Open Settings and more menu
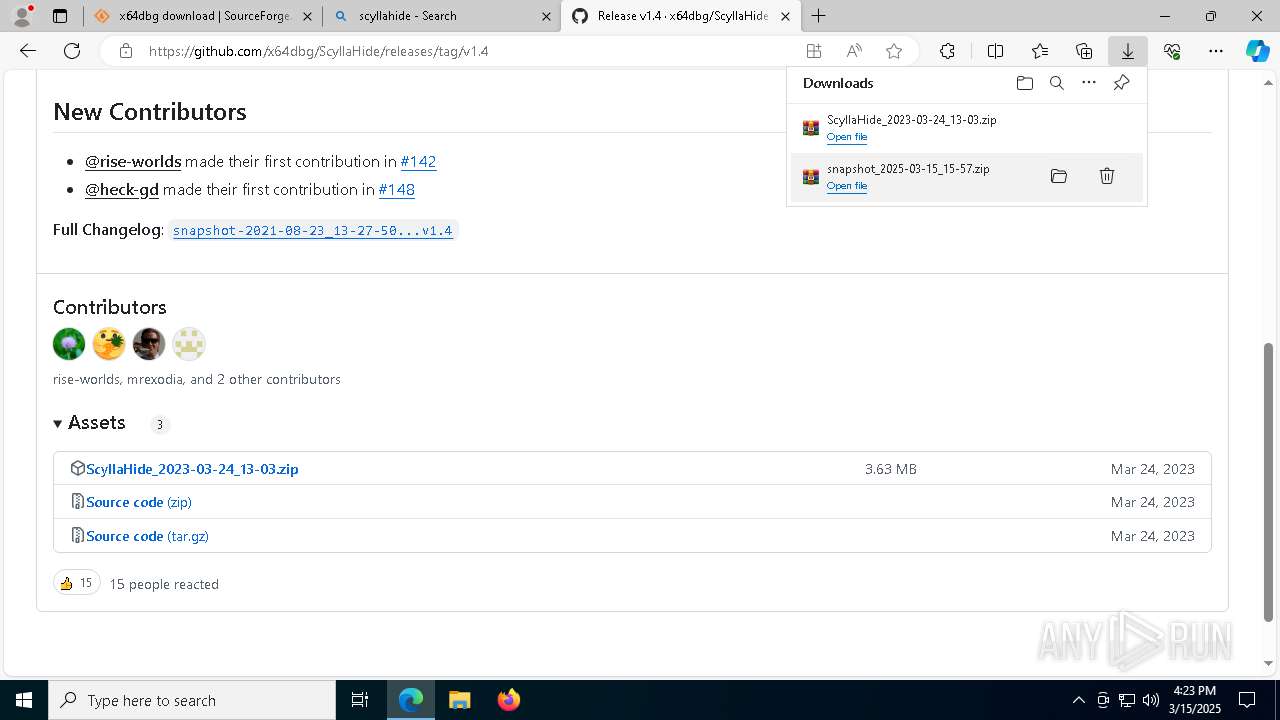The height and width of the screenshot is (720, 1280). 1216,51
